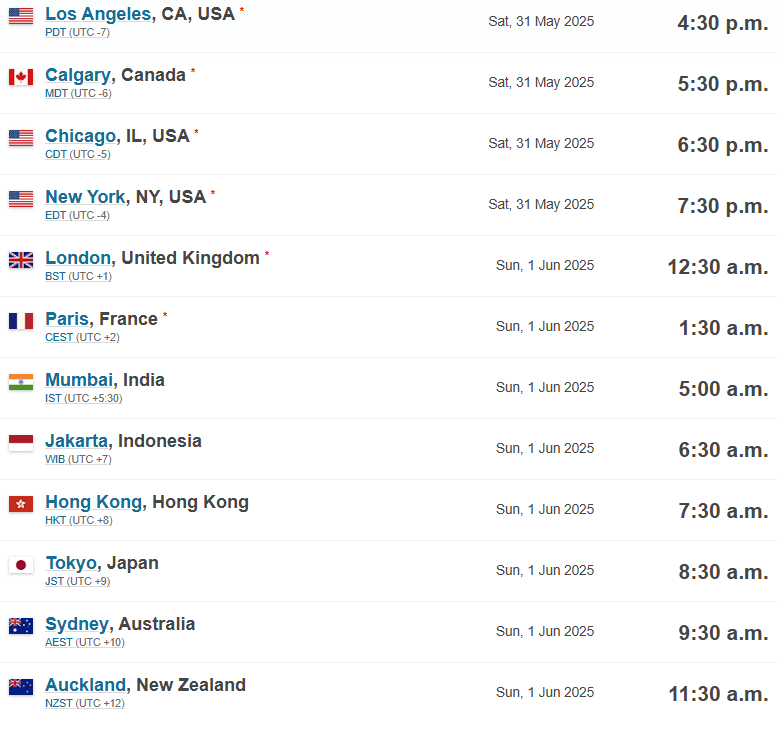Viewport: 778px width, 729px height.
Task: Click the Australian flag beside Sydney
Action: tap(21, 626)
